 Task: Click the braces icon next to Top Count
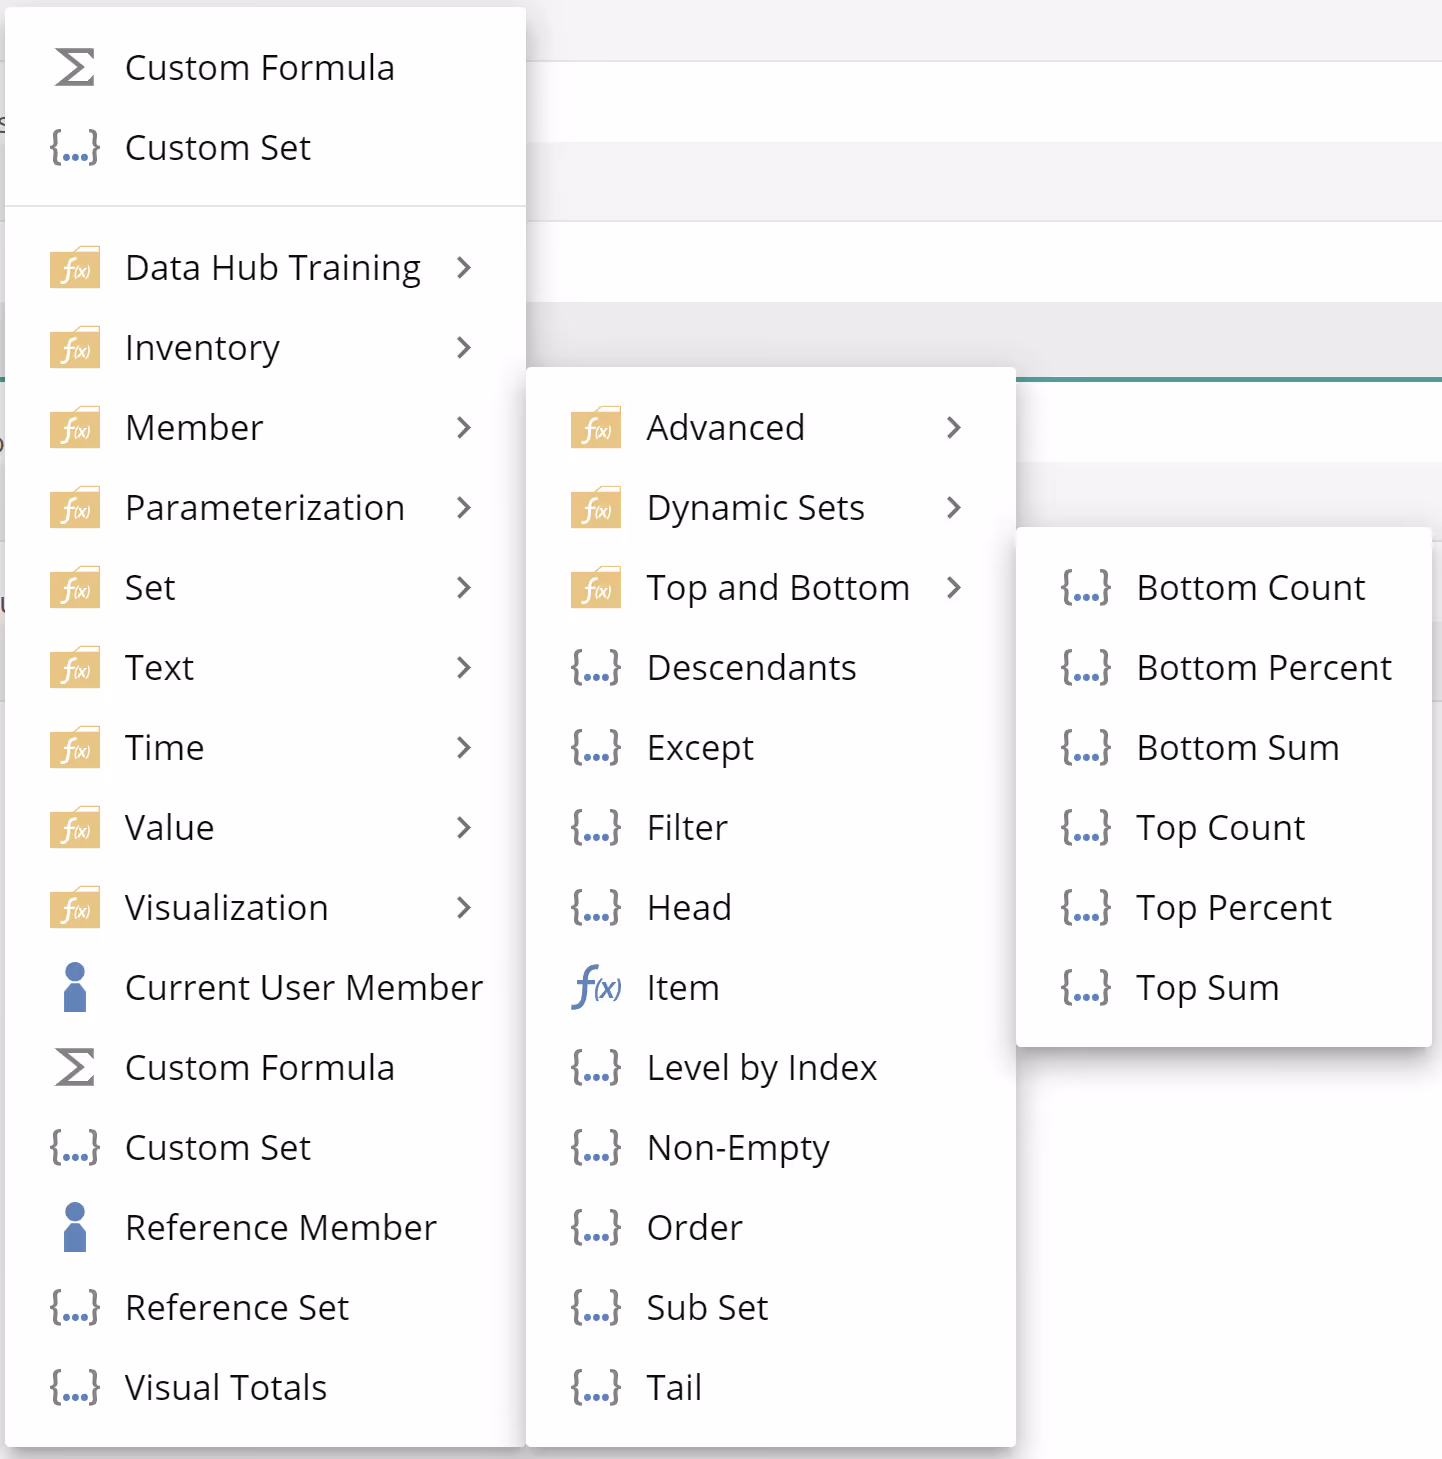(x=1085, y=828)
